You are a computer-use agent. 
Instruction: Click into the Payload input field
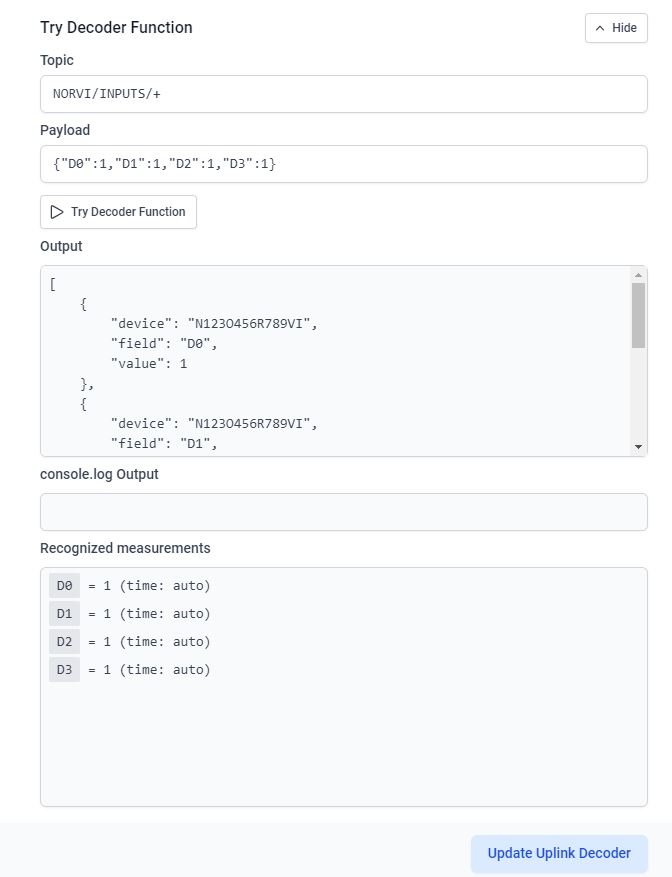(343, 163)
